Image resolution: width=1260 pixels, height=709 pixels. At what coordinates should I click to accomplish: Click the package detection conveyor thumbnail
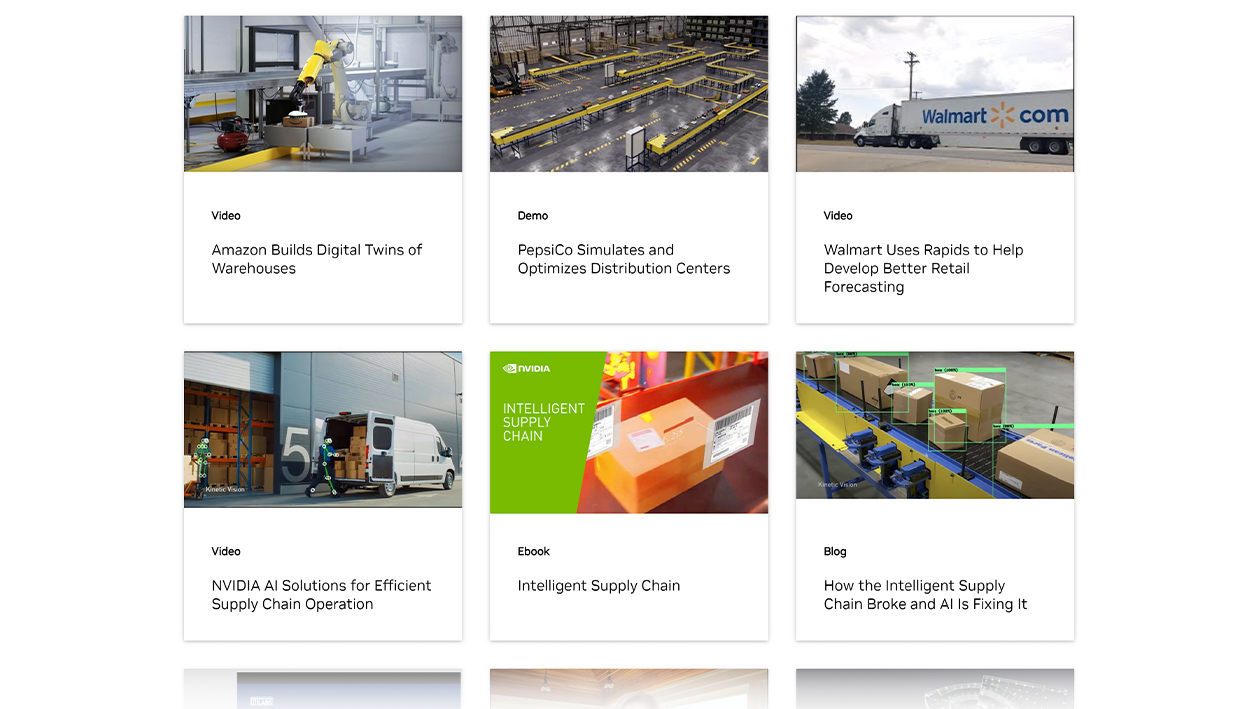[934, 425]
